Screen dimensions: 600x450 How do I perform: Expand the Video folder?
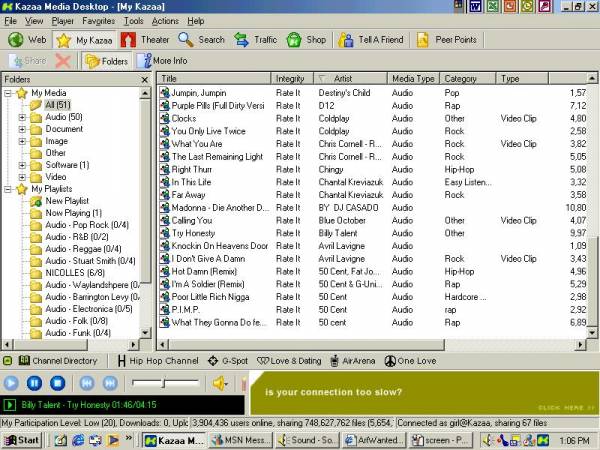(22, 177)
